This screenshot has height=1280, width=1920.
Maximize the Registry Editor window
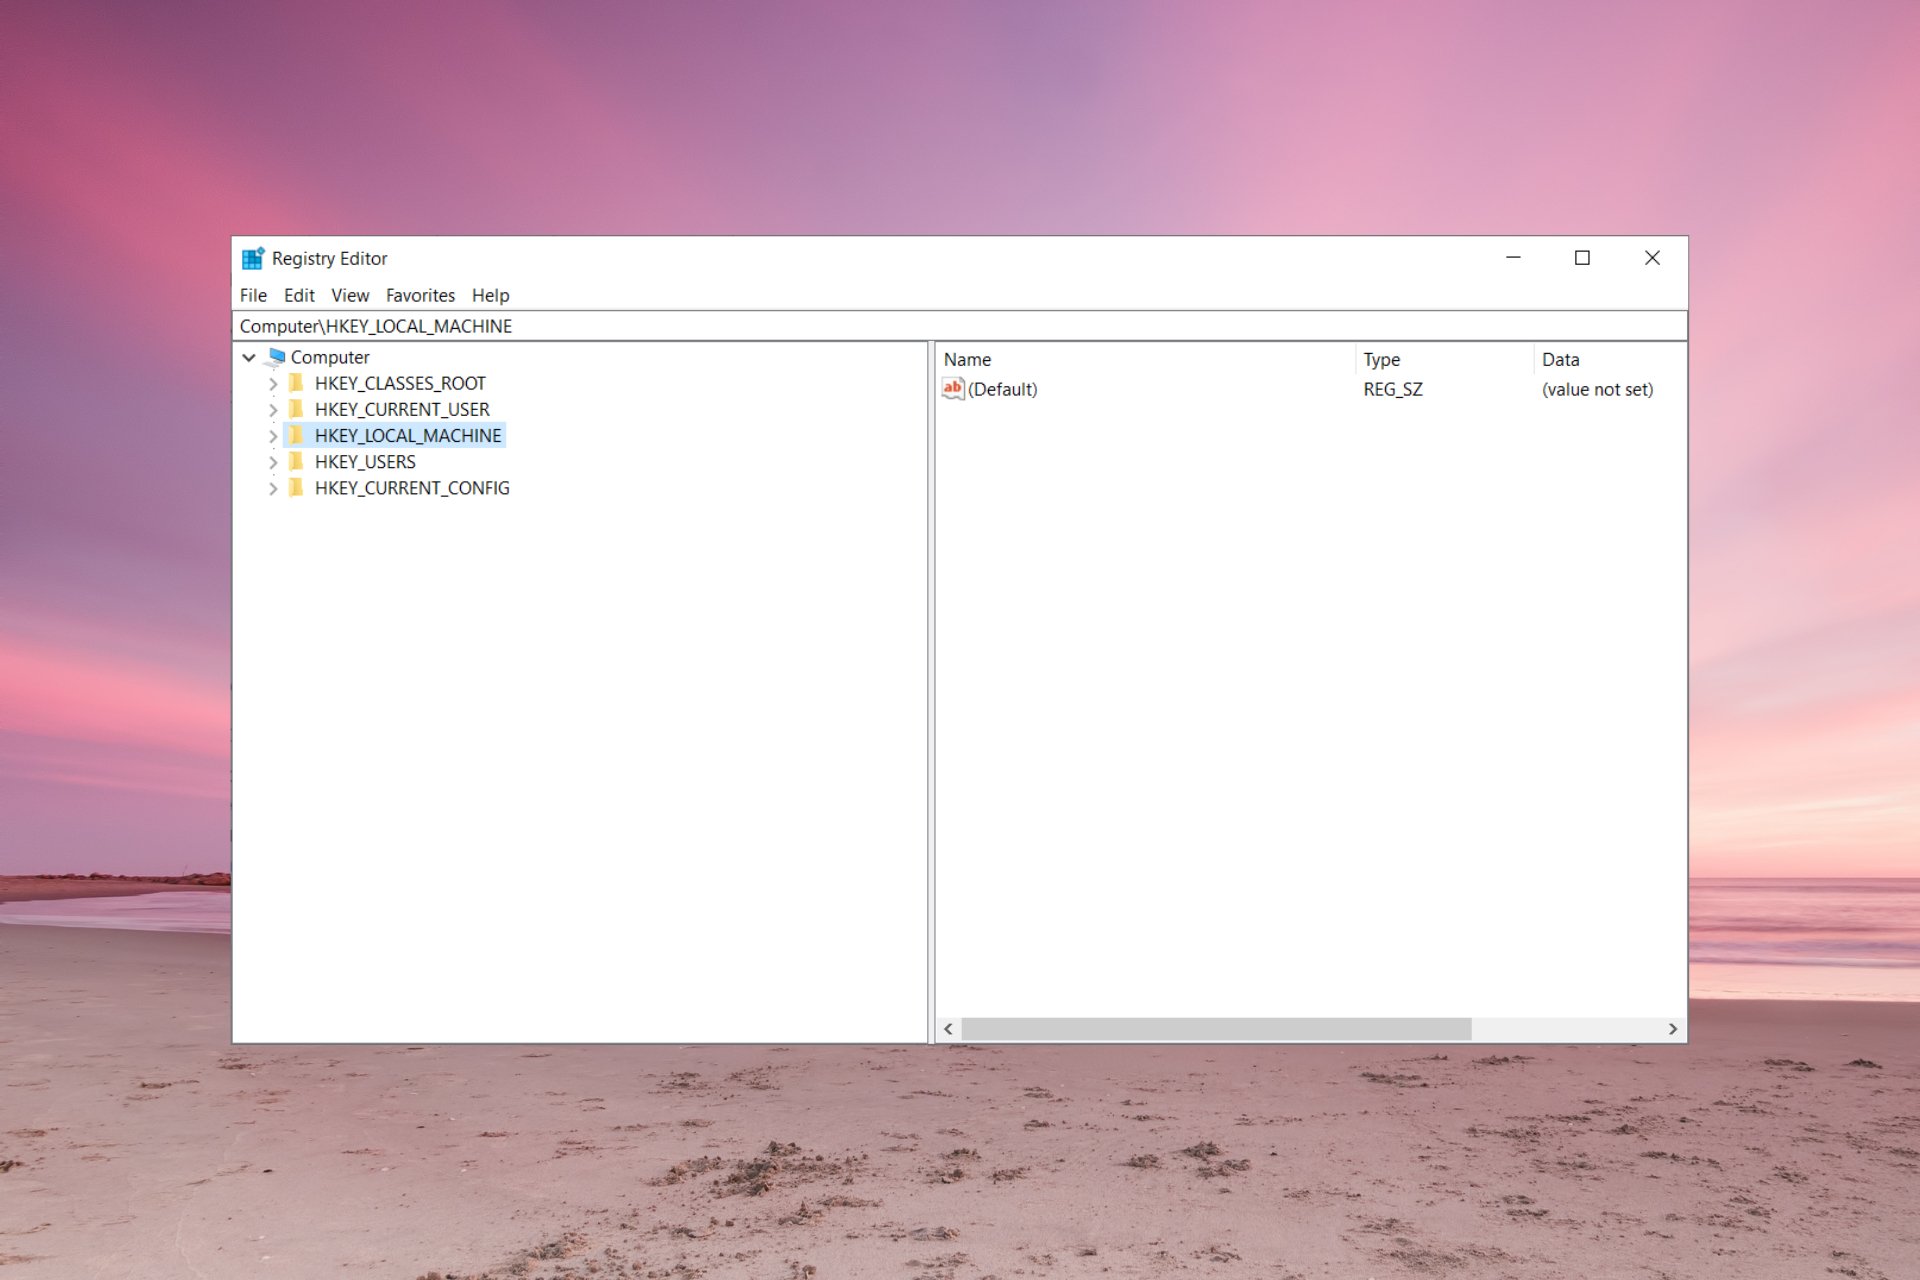[1582, 258]
